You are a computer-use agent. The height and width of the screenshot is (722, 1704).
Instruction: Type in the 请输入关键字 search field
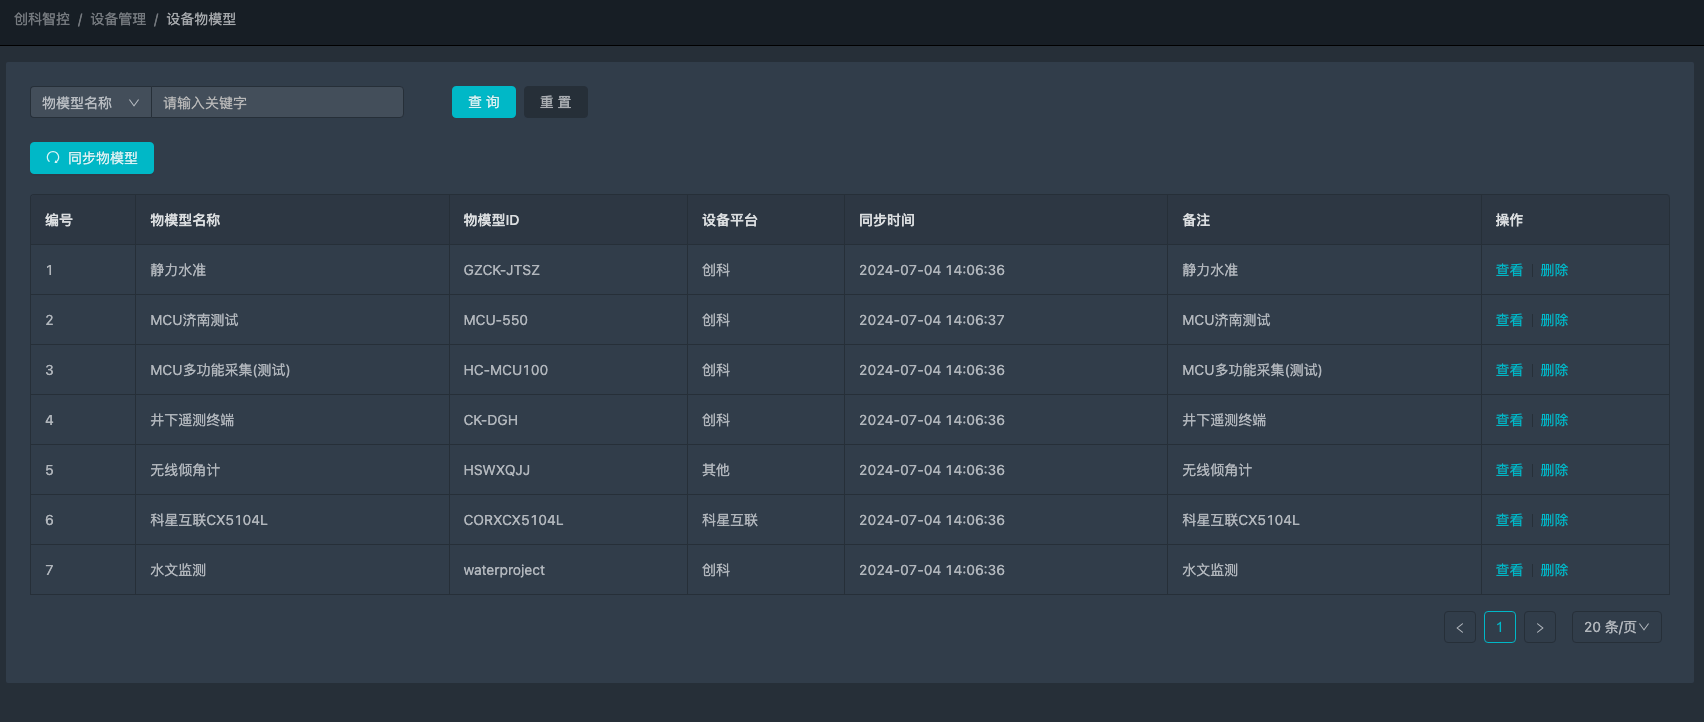(x=277, y=102)
